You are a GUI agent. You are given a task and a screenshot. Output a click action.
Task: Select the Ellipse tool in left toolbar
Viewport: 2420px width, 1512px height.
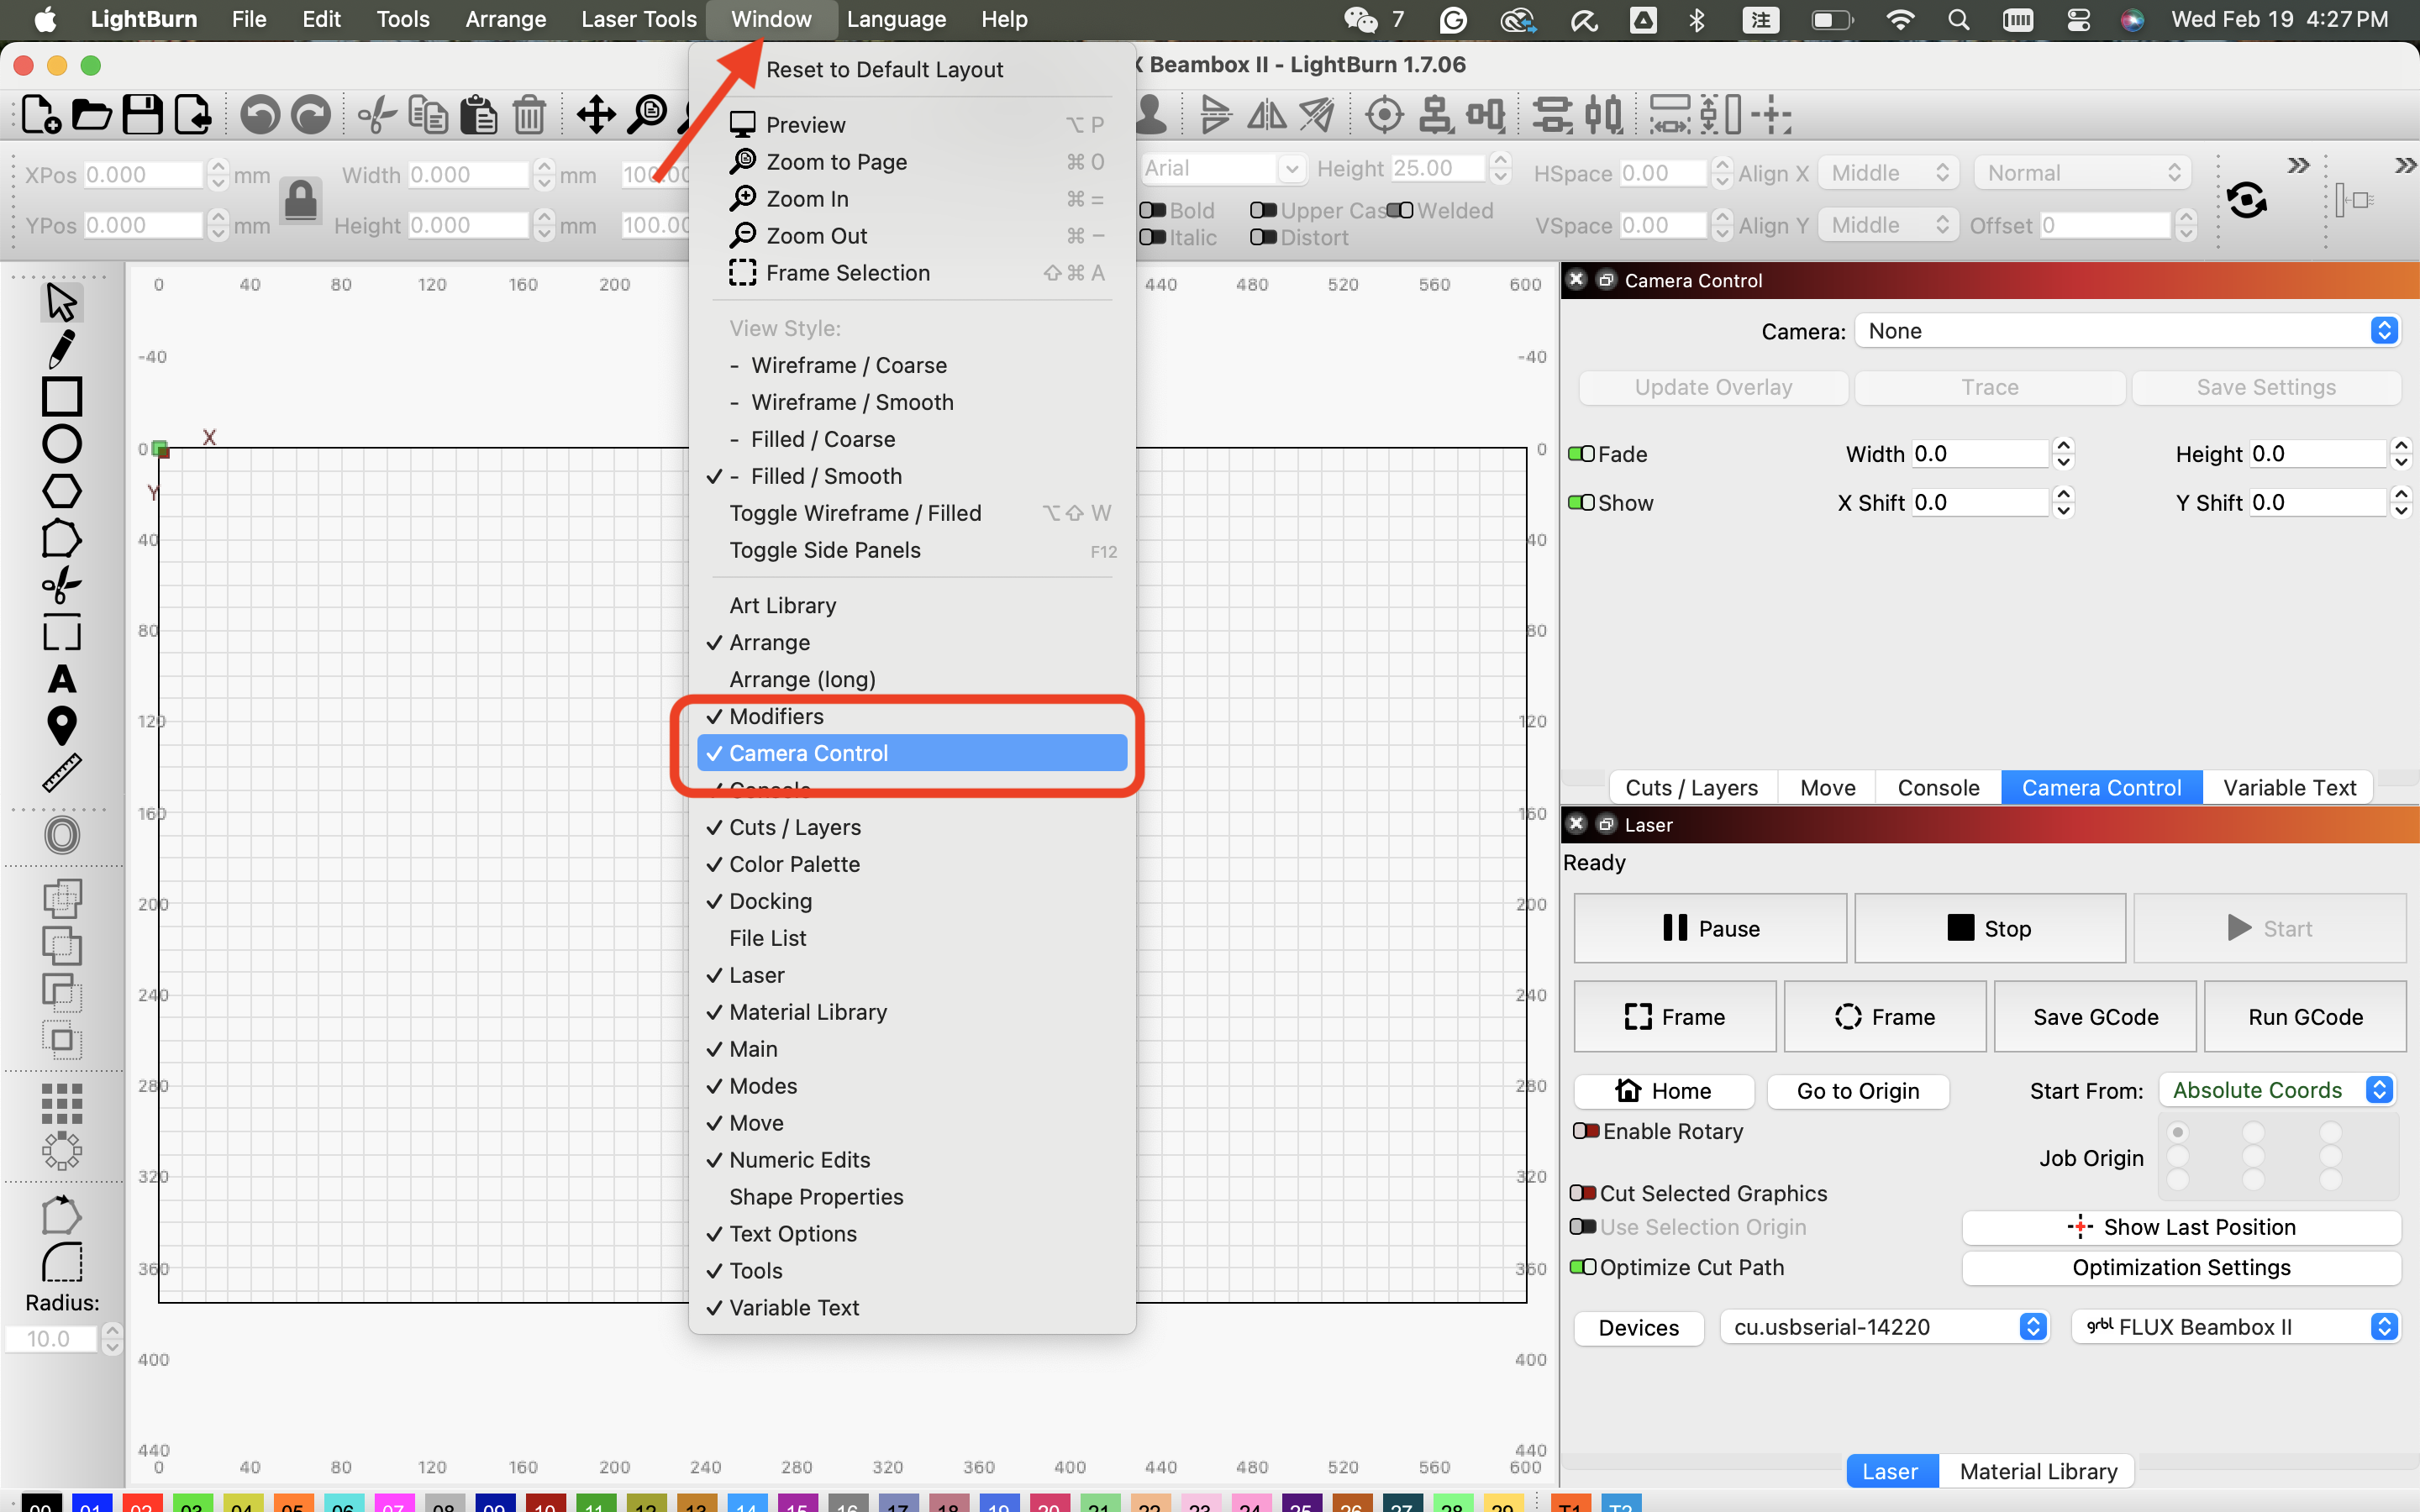pos(61,443)
